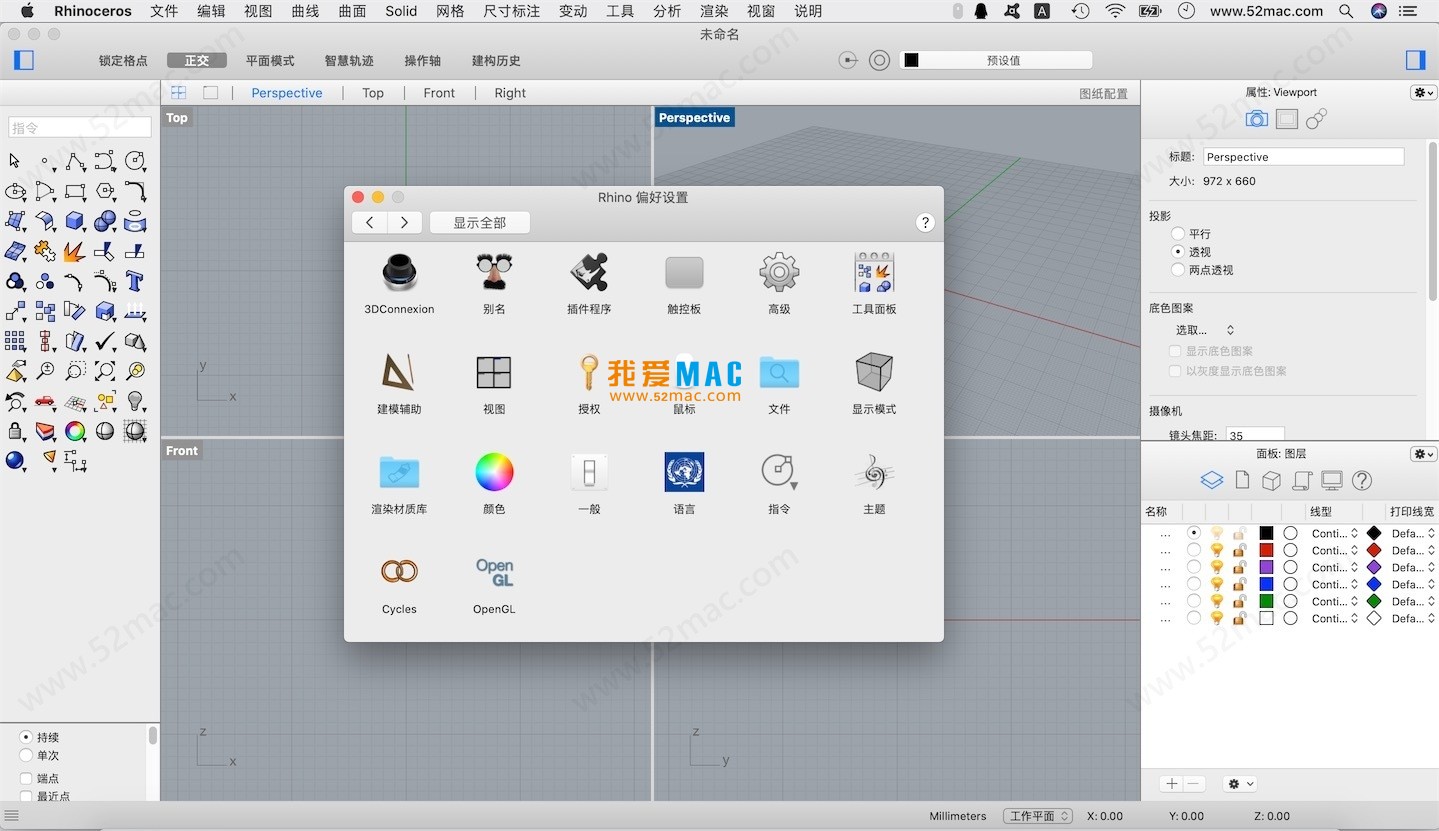Open linetype dropdown for the green layer
The width and height of the screenshot is (1439, 831).
tap(1335, 601)
